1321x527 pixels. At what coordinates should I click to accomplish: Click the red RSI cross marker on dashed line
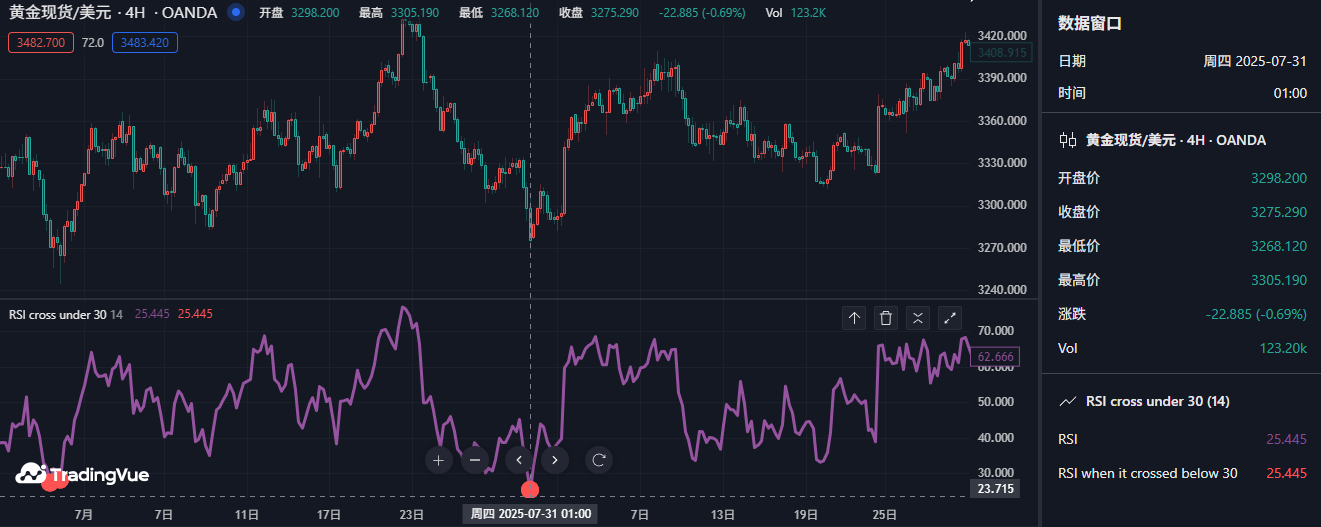coord(530,489)
